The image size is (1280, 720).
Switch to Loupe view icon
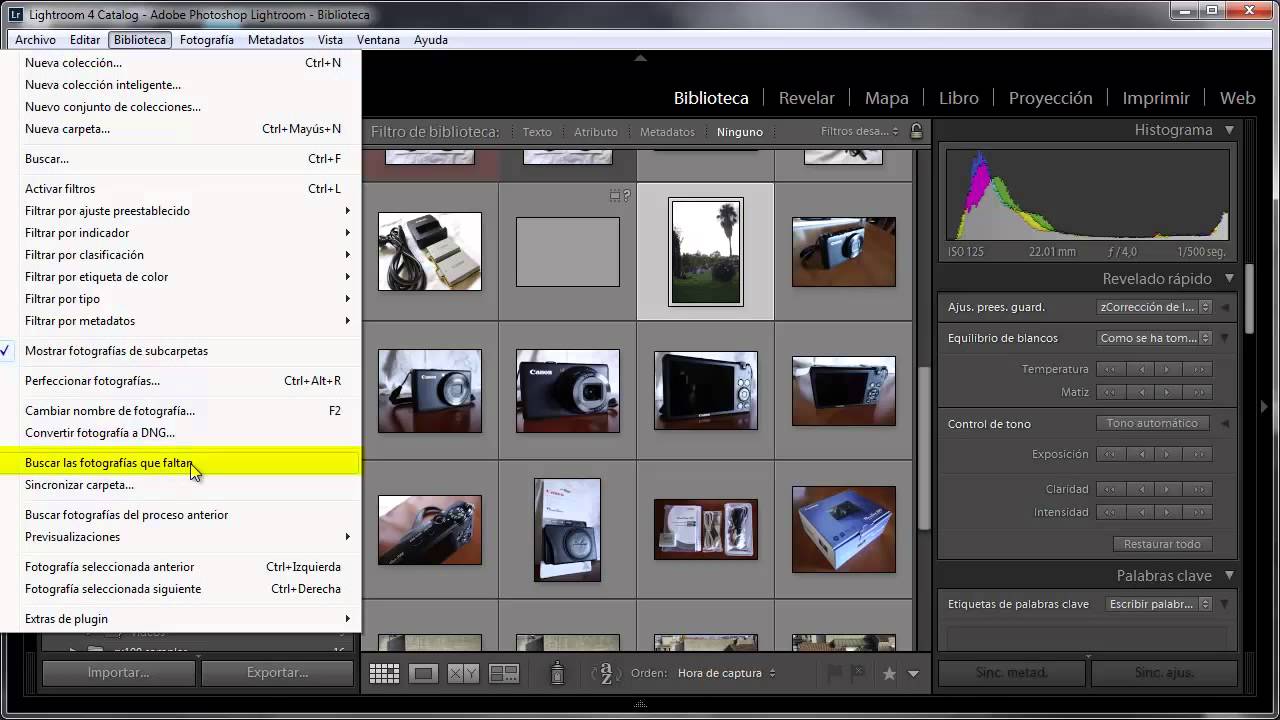pyautogui.click(x=424, y=674)
